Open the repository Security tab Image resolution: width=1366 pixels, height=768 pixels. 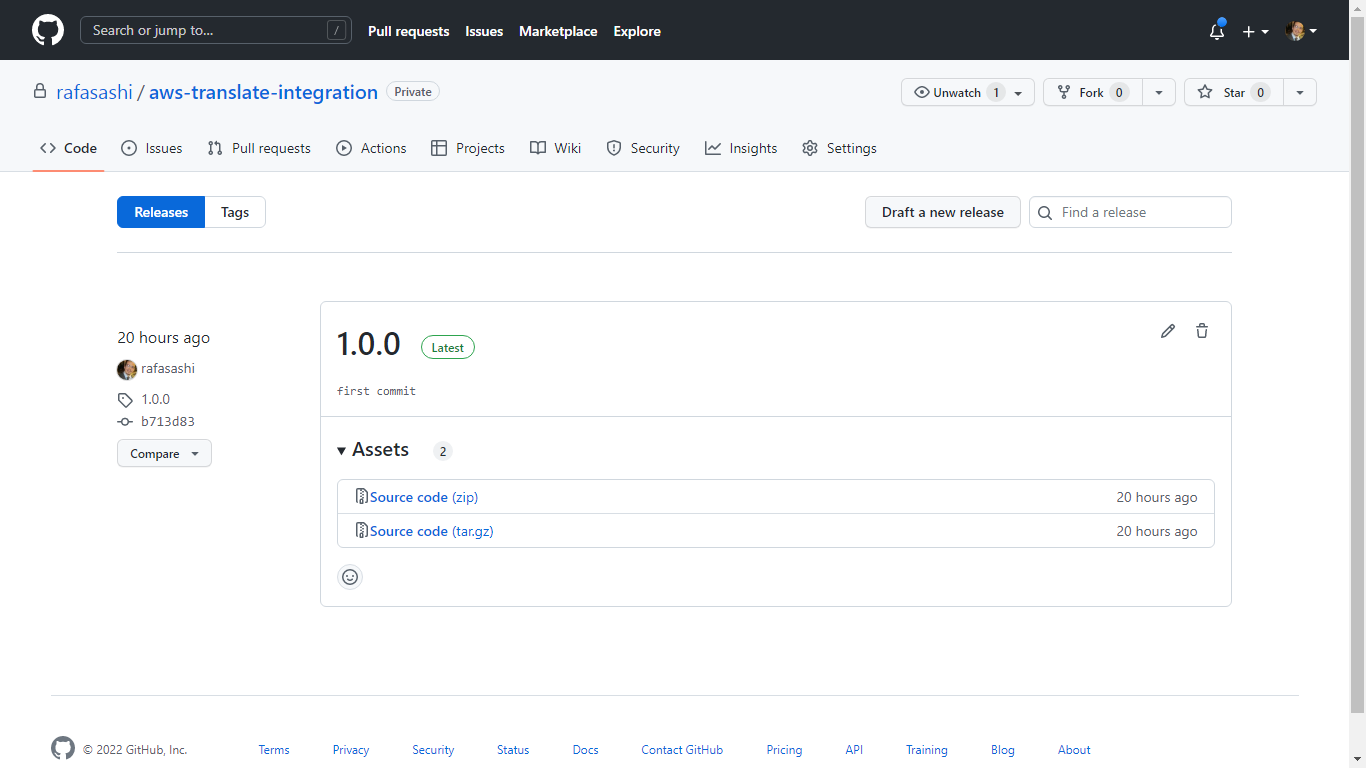click(x=643, y=148)
